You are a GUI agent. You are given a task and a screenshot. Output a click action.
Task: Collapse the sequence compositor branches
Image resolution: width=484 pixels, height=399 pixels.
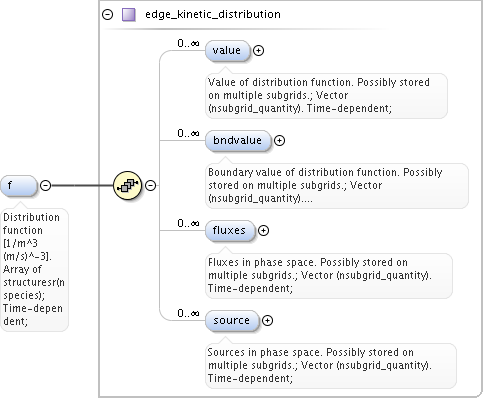tap(151, 185)
